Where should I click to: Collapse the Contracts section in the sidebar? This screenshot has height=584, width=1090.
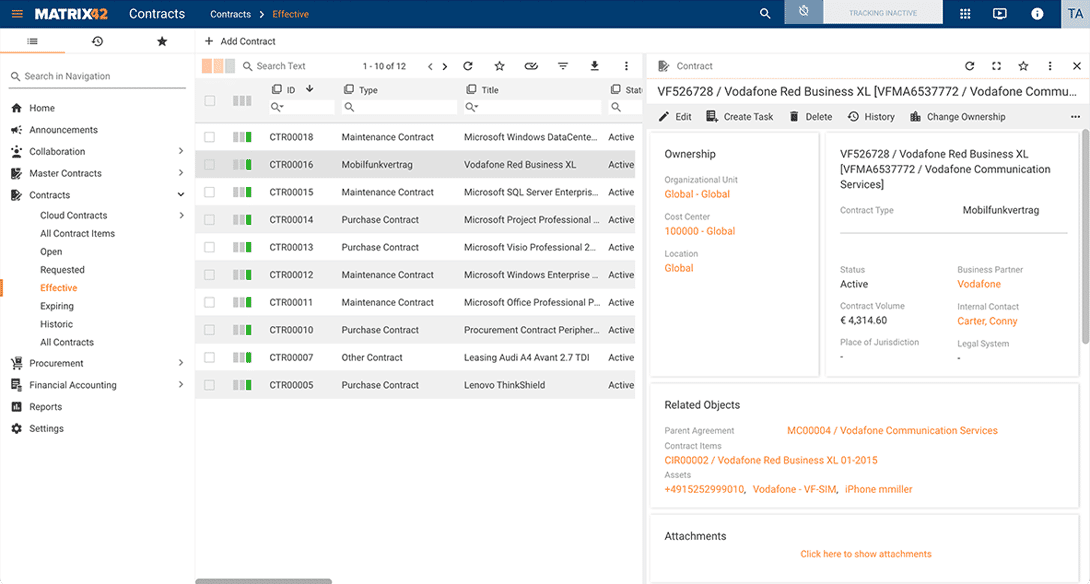[x=181, y=194]
